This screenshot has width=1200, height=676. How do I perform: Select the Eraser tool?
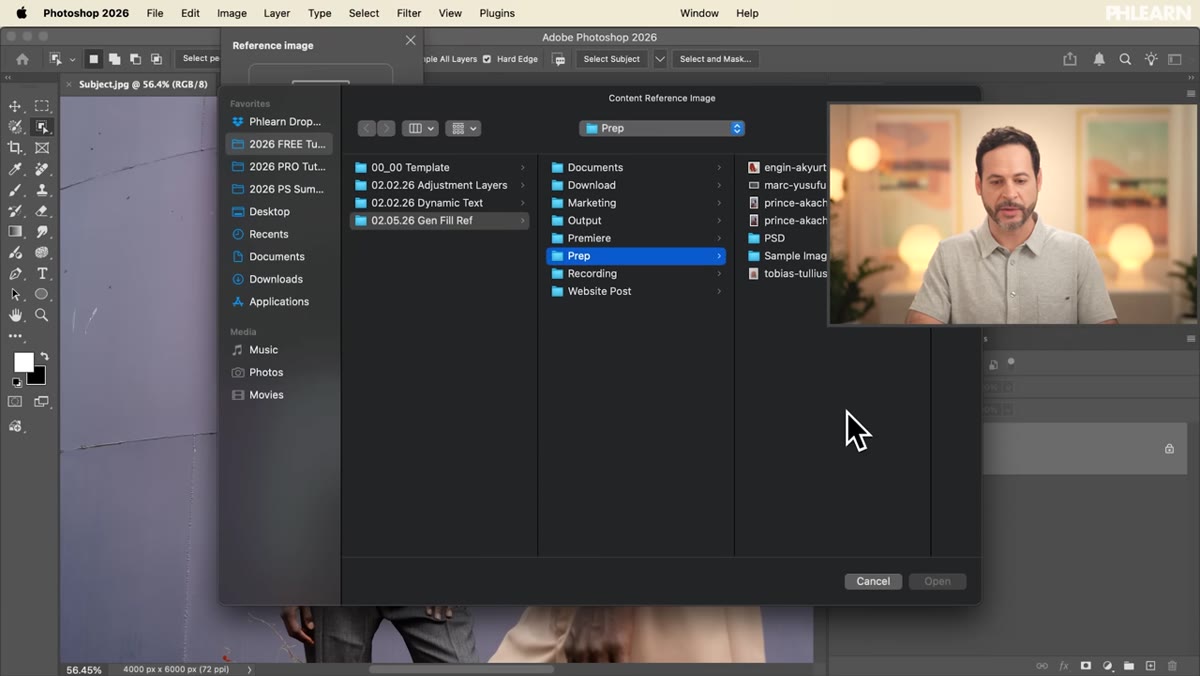coord(42,211)
